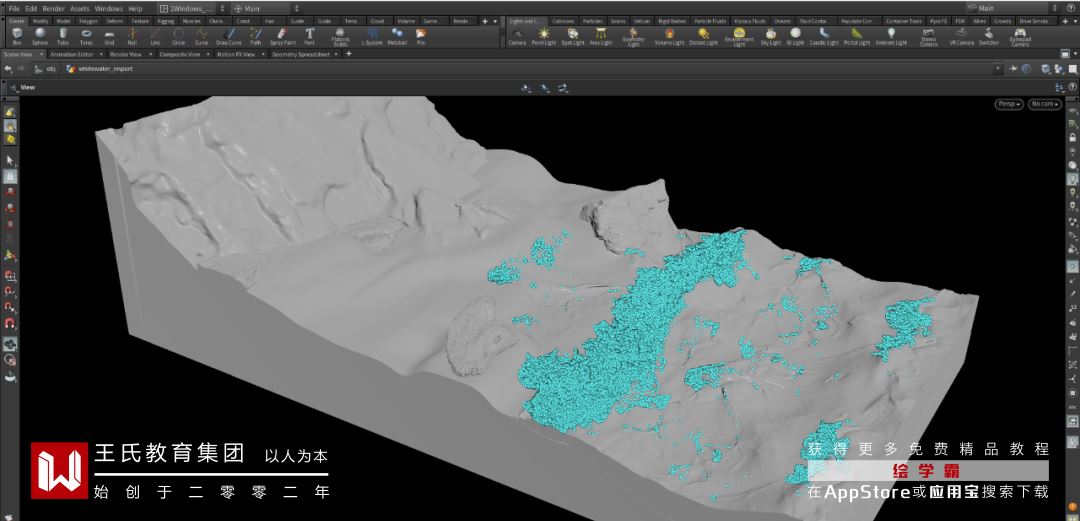Viewport: 1080px width, 521px height.
Task: Open the Render menu
Action: click(x=53, y=8)
